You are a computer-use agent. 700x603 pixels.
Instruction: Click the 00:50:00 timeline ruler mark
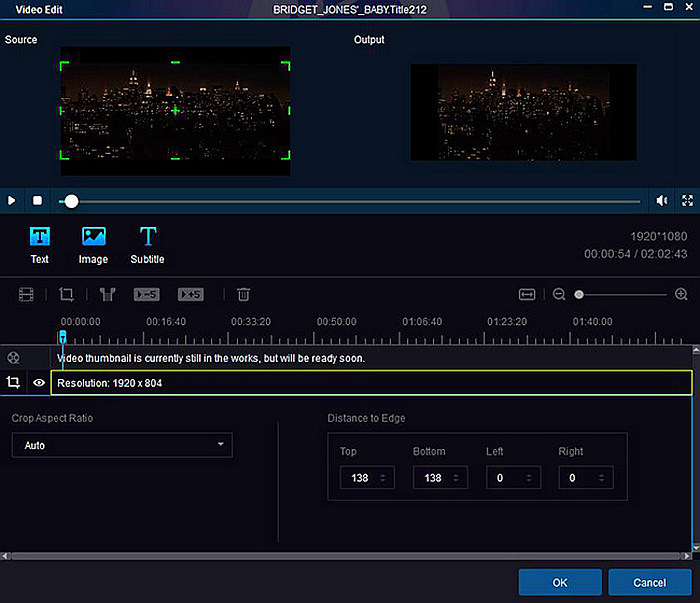click(x=336, y=321)
